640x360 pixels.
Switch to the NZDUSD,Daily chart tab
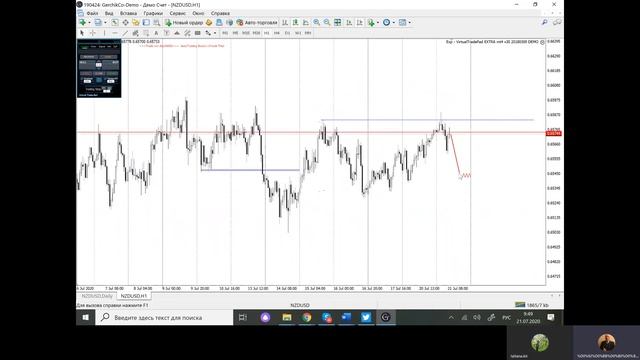click(97, 296)
